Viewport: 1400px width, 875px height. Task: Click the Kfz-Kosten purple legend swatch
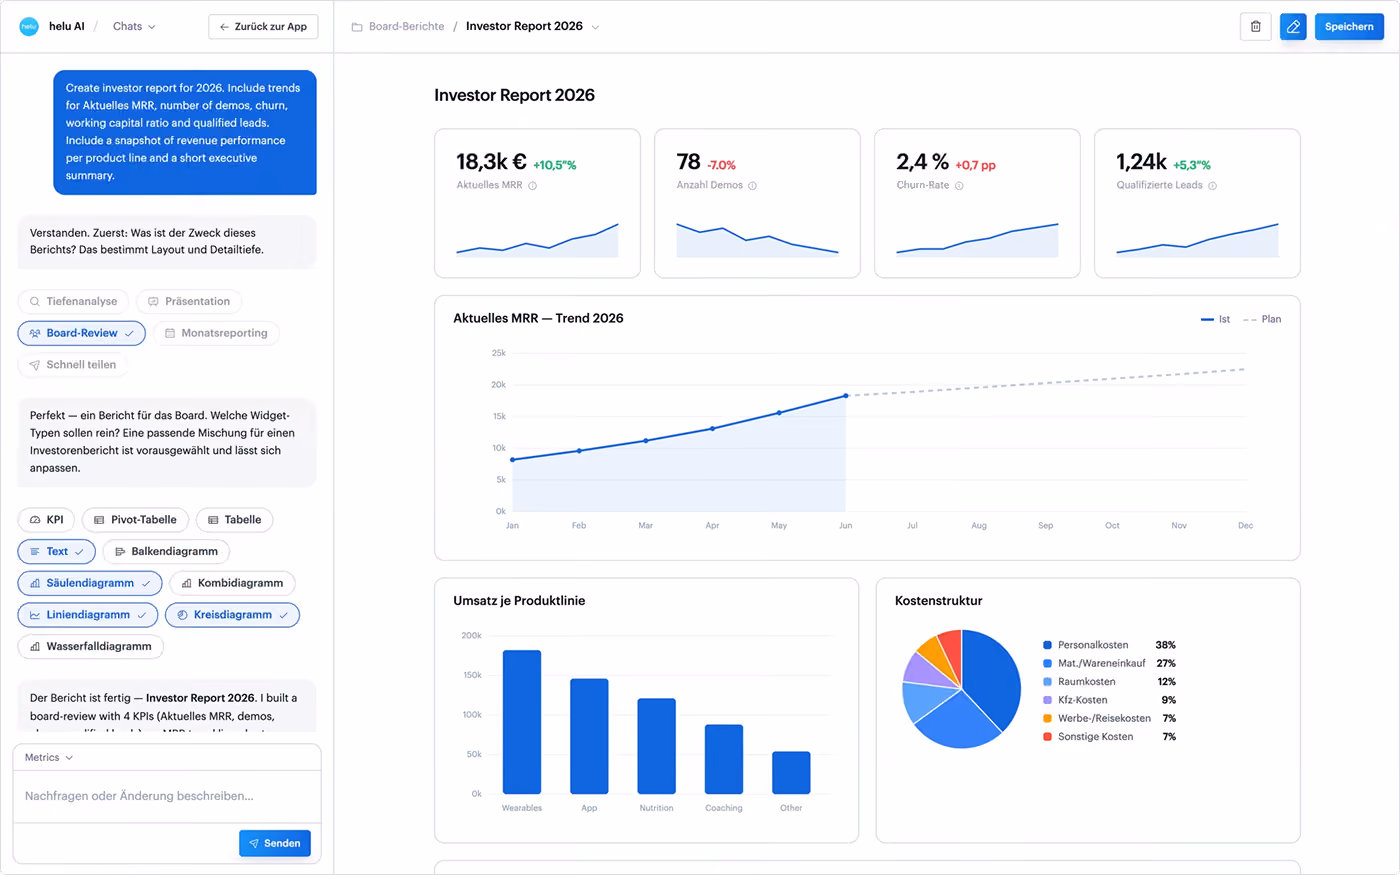[1047, 700]
